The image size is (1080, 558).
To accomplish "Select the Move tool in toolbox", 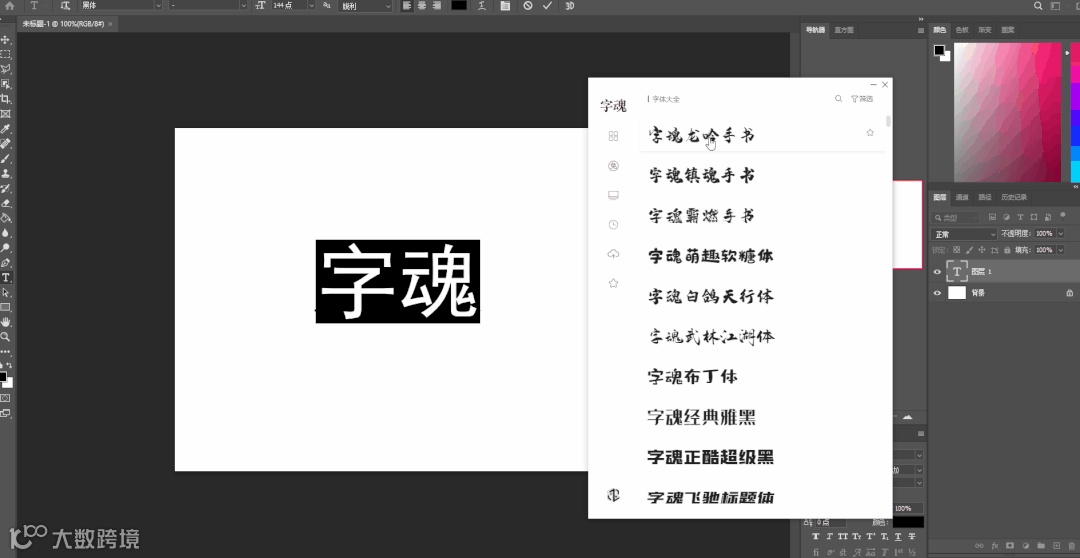I will [6, 39].
